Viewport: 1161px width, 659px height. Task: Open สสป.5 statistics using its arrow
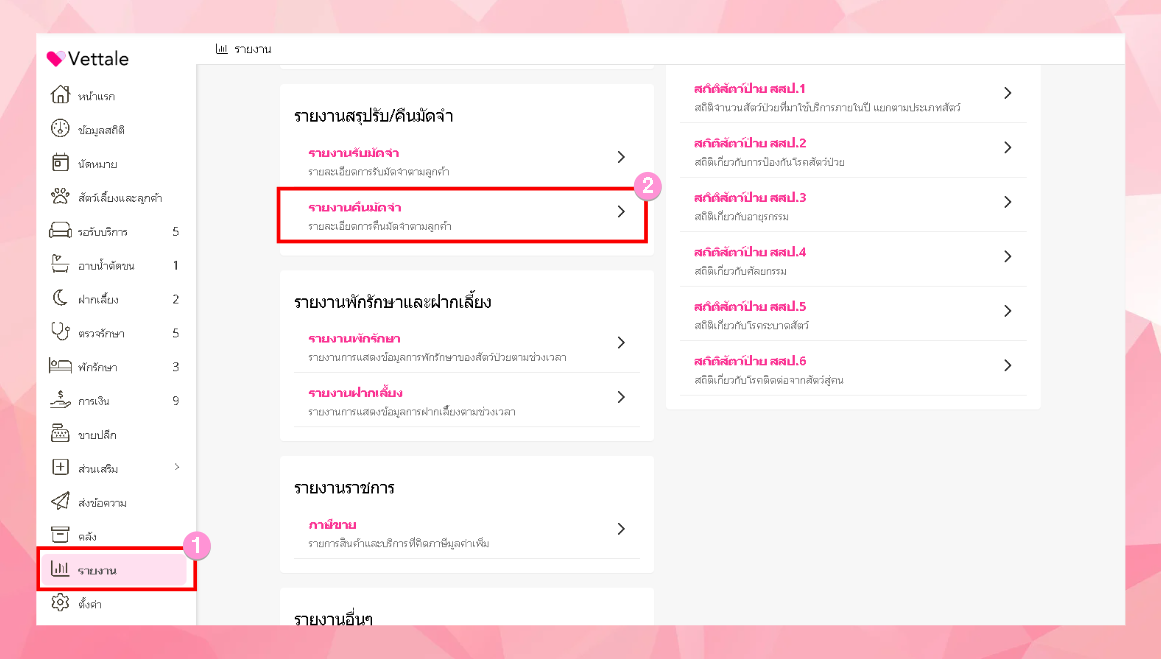[x=1008, y=311]
